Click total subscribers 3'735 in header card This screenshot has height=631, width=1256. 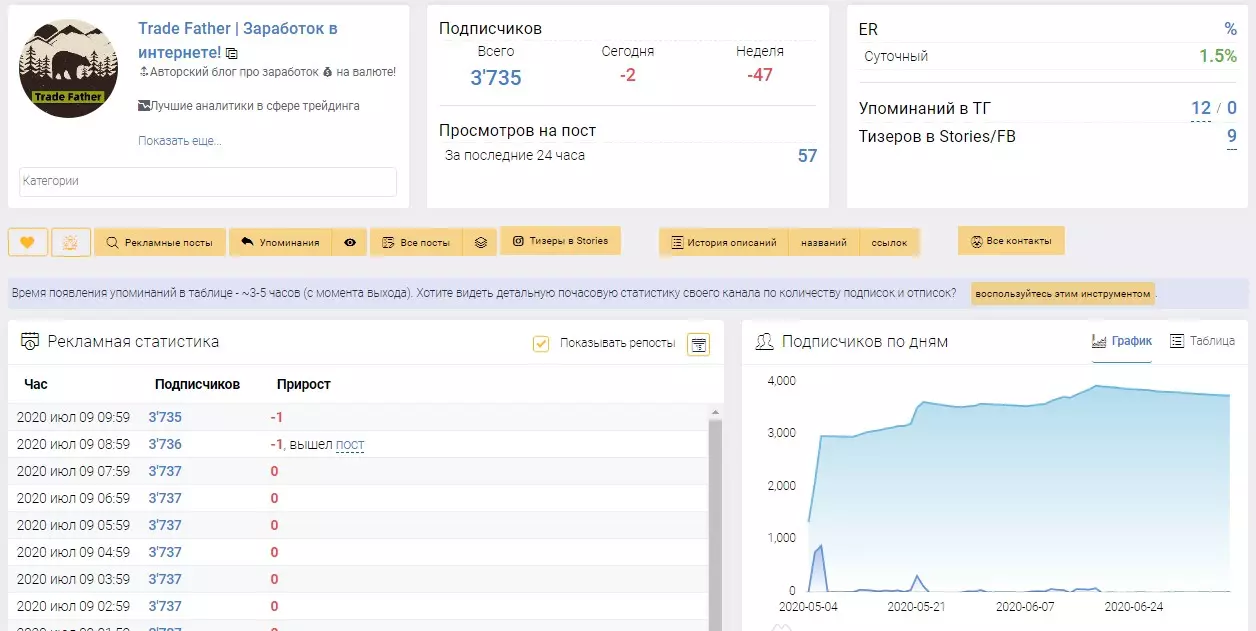point(496,77)
